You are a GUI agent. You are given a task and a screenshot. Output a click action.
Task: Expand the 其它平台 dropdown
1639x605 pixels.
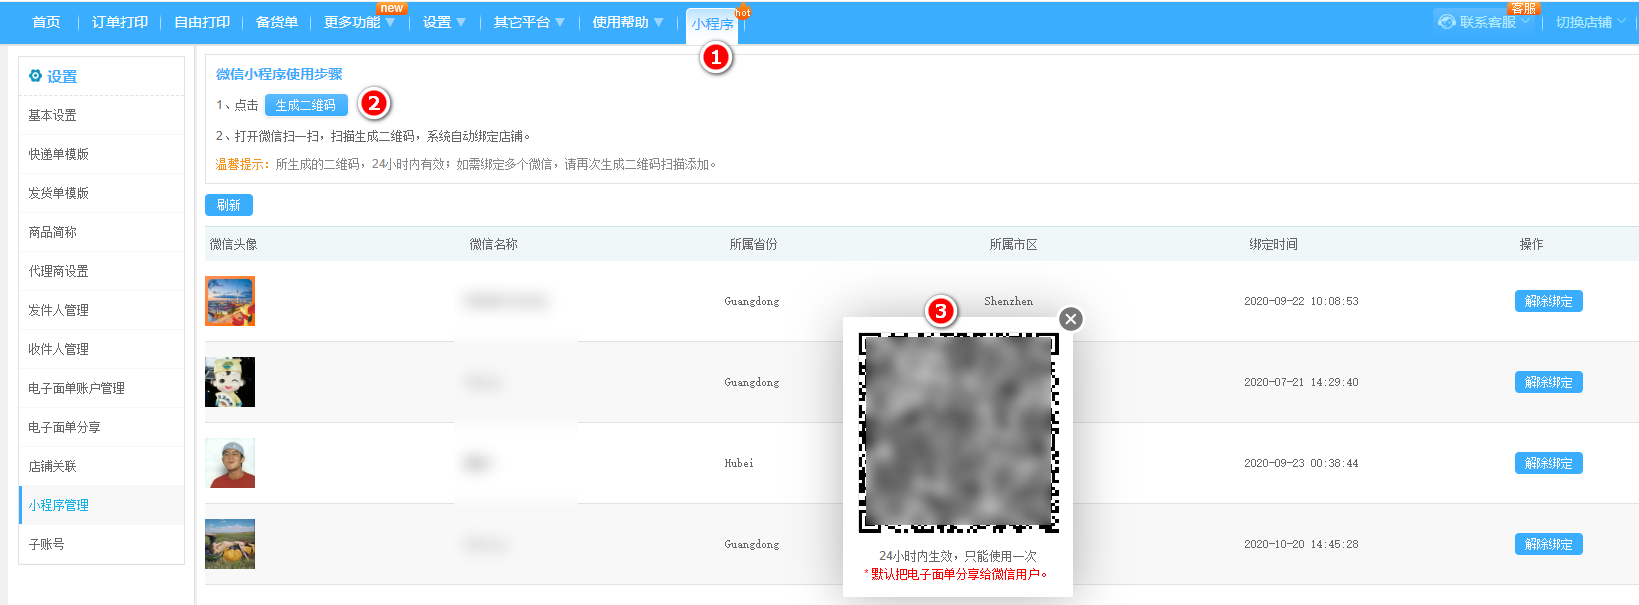point(529,22)
